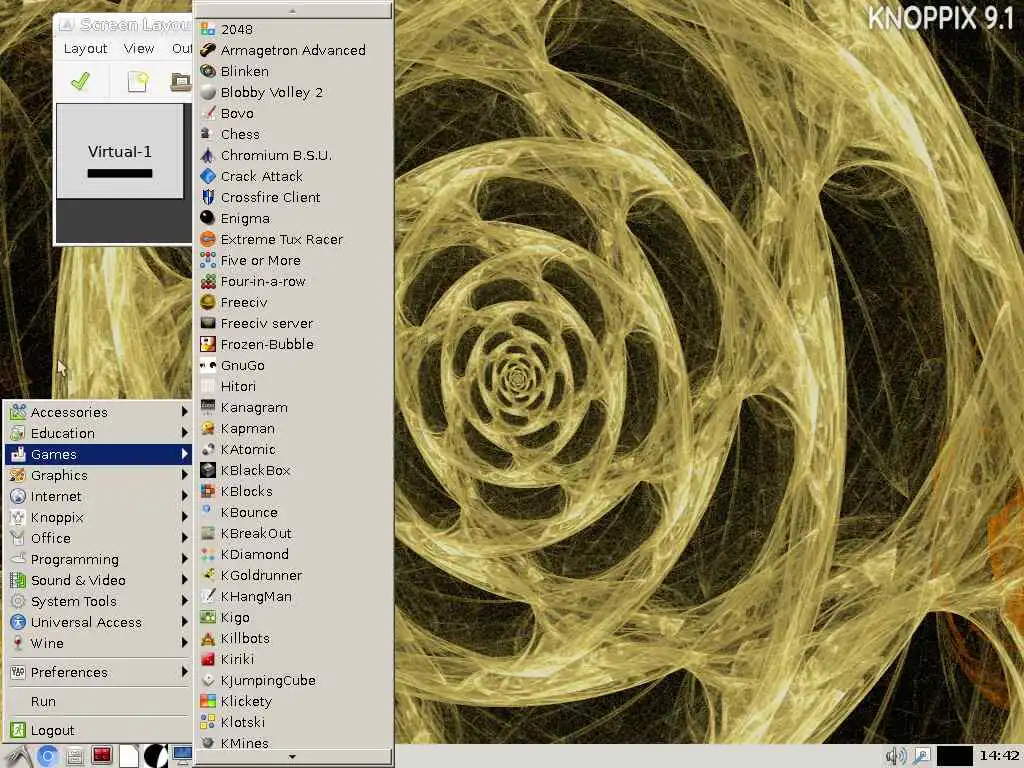Click the New layout icon in Screen Layout toolbar

(x=138, y=82)
